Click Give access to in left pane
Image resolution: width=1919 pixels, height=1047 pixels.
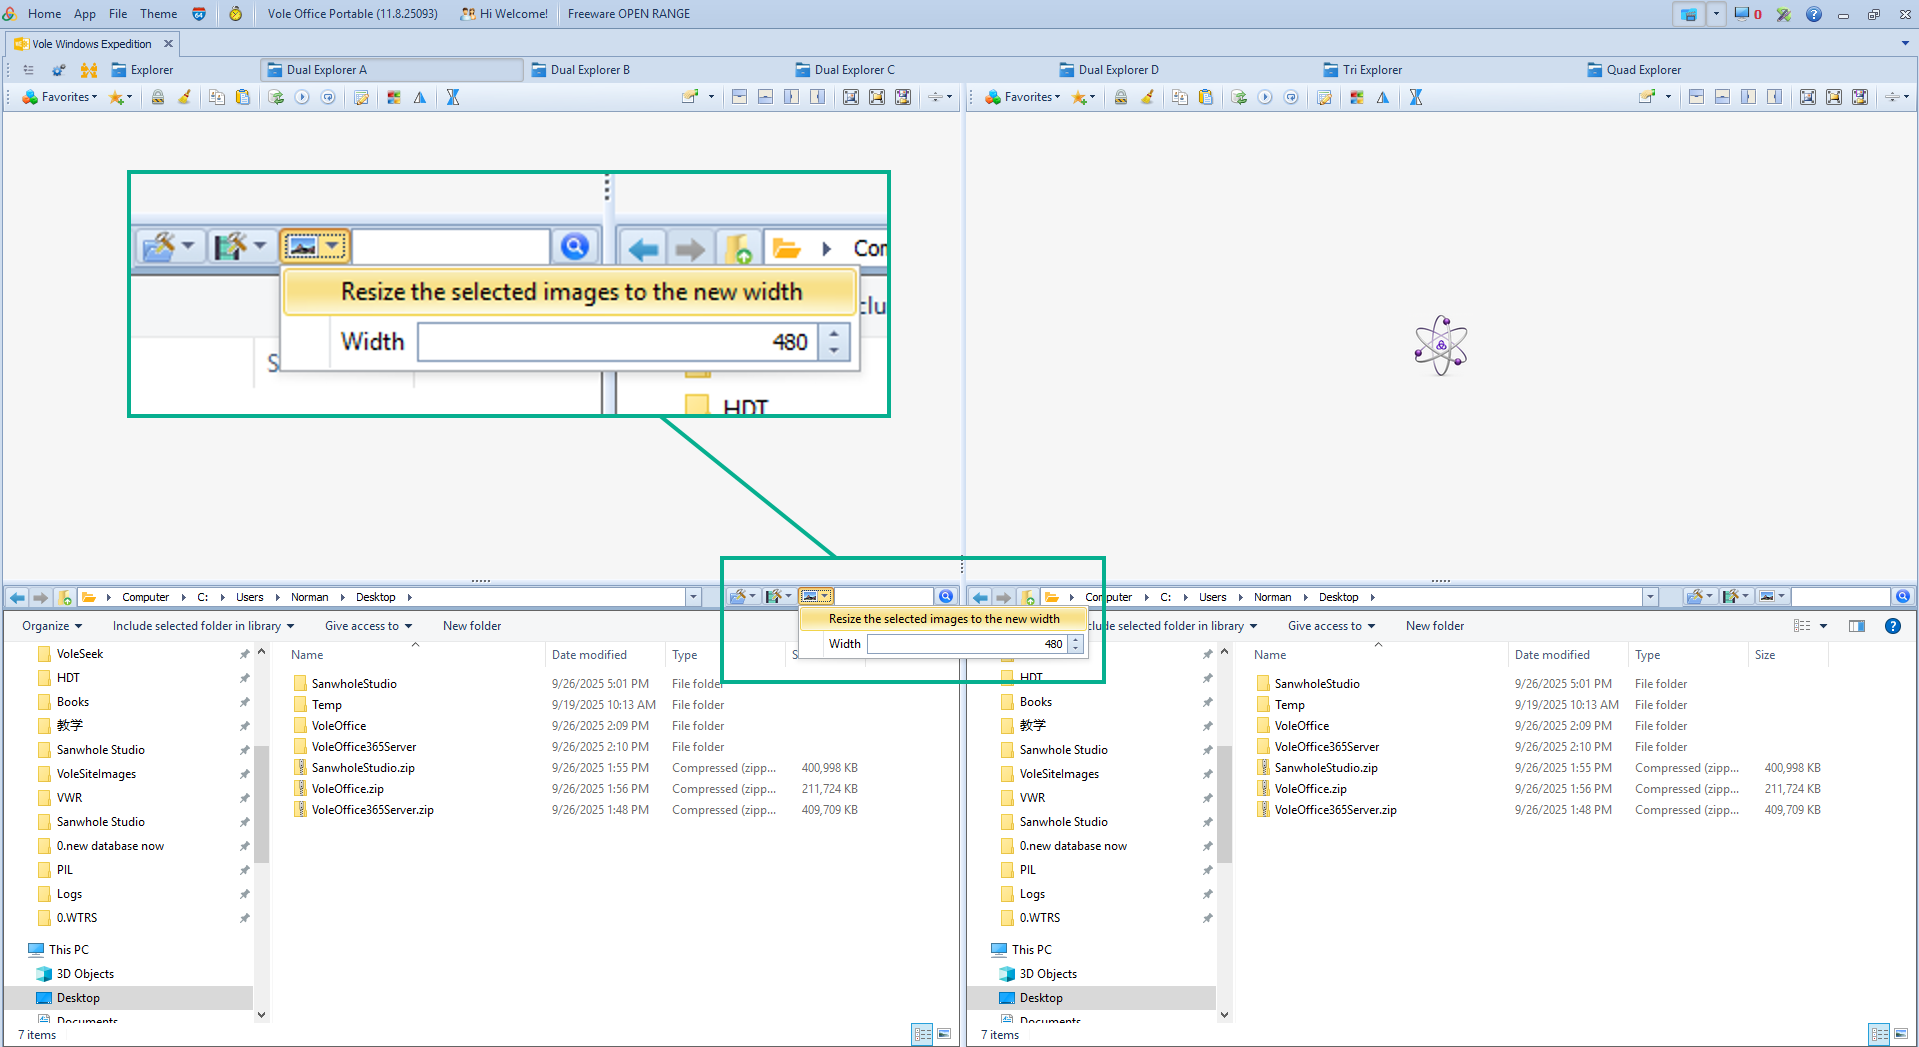[x=368, y=626]
